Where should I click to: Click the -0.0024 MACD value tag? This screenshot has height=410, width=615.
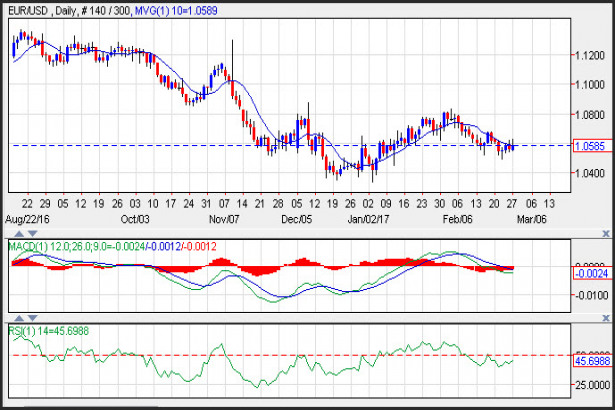(x=588, y=271)
